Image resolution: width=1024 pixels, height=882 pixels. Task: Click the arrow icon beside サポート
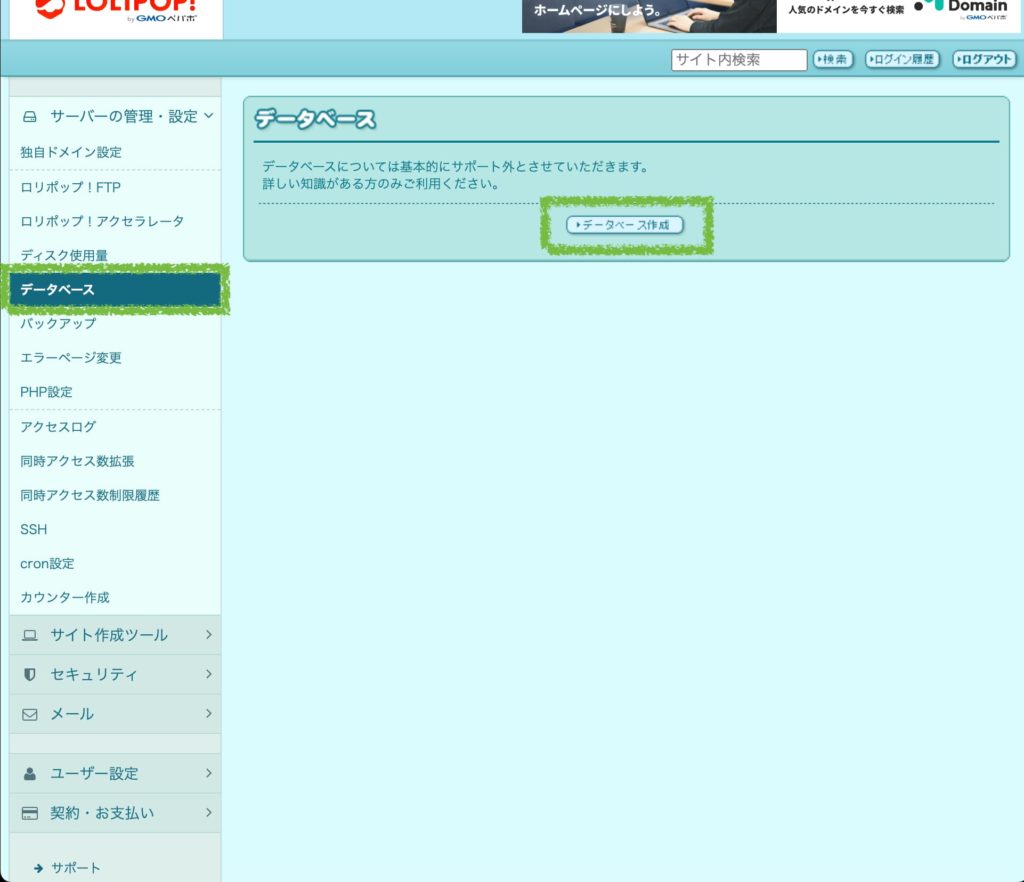pyautogui.click(x=39, y=868)
